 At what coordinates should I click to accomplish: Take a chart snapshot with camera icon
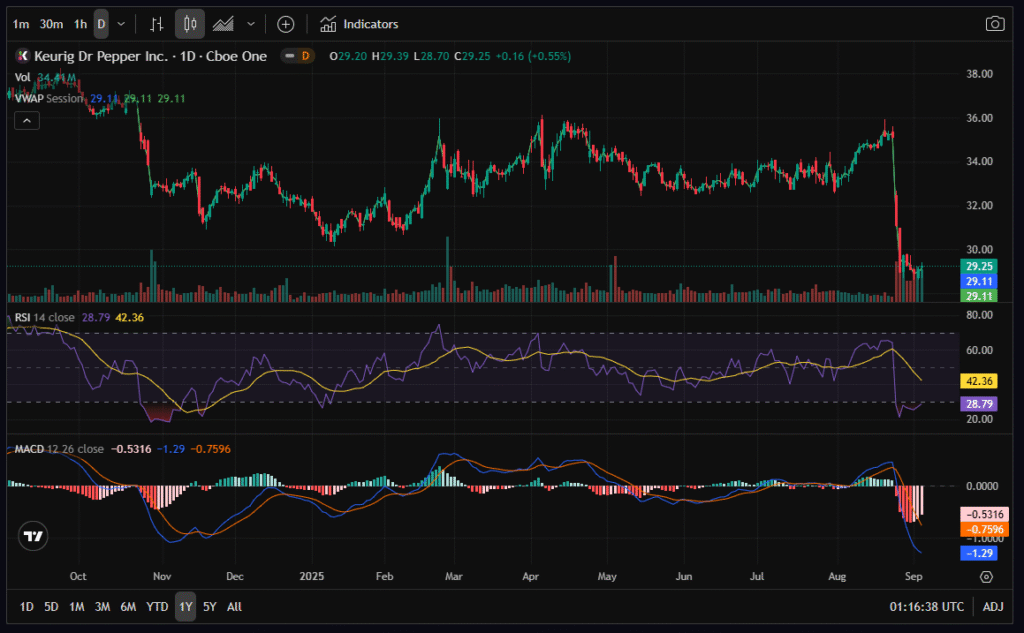point(994,24)
